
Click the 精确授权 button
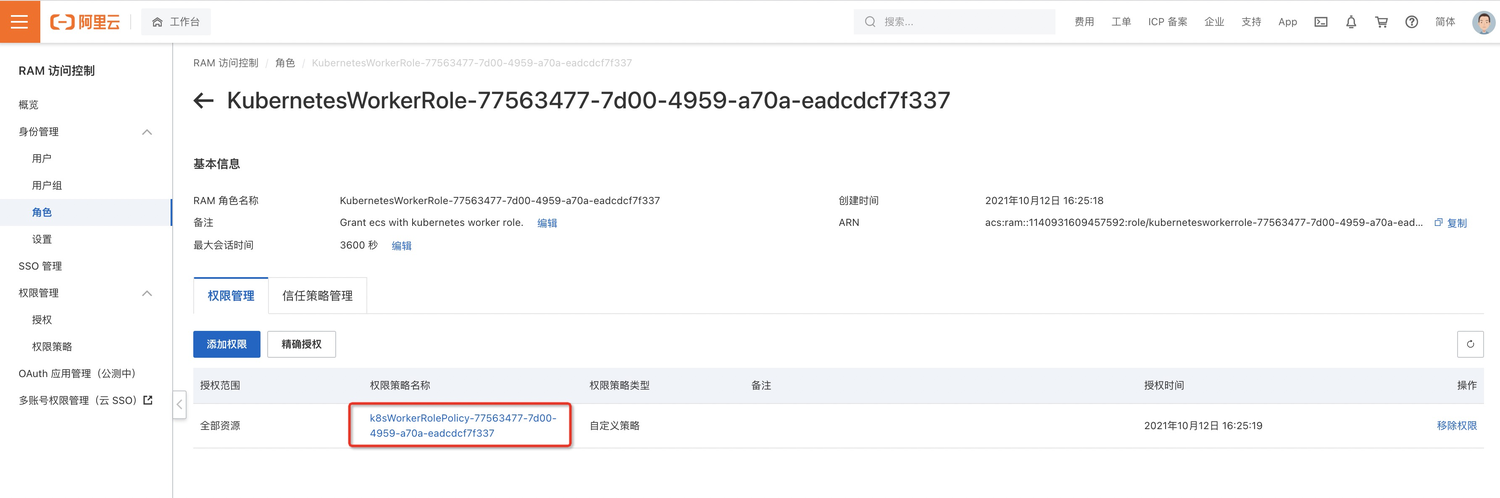pyautogui.click(x=302, y=344)
